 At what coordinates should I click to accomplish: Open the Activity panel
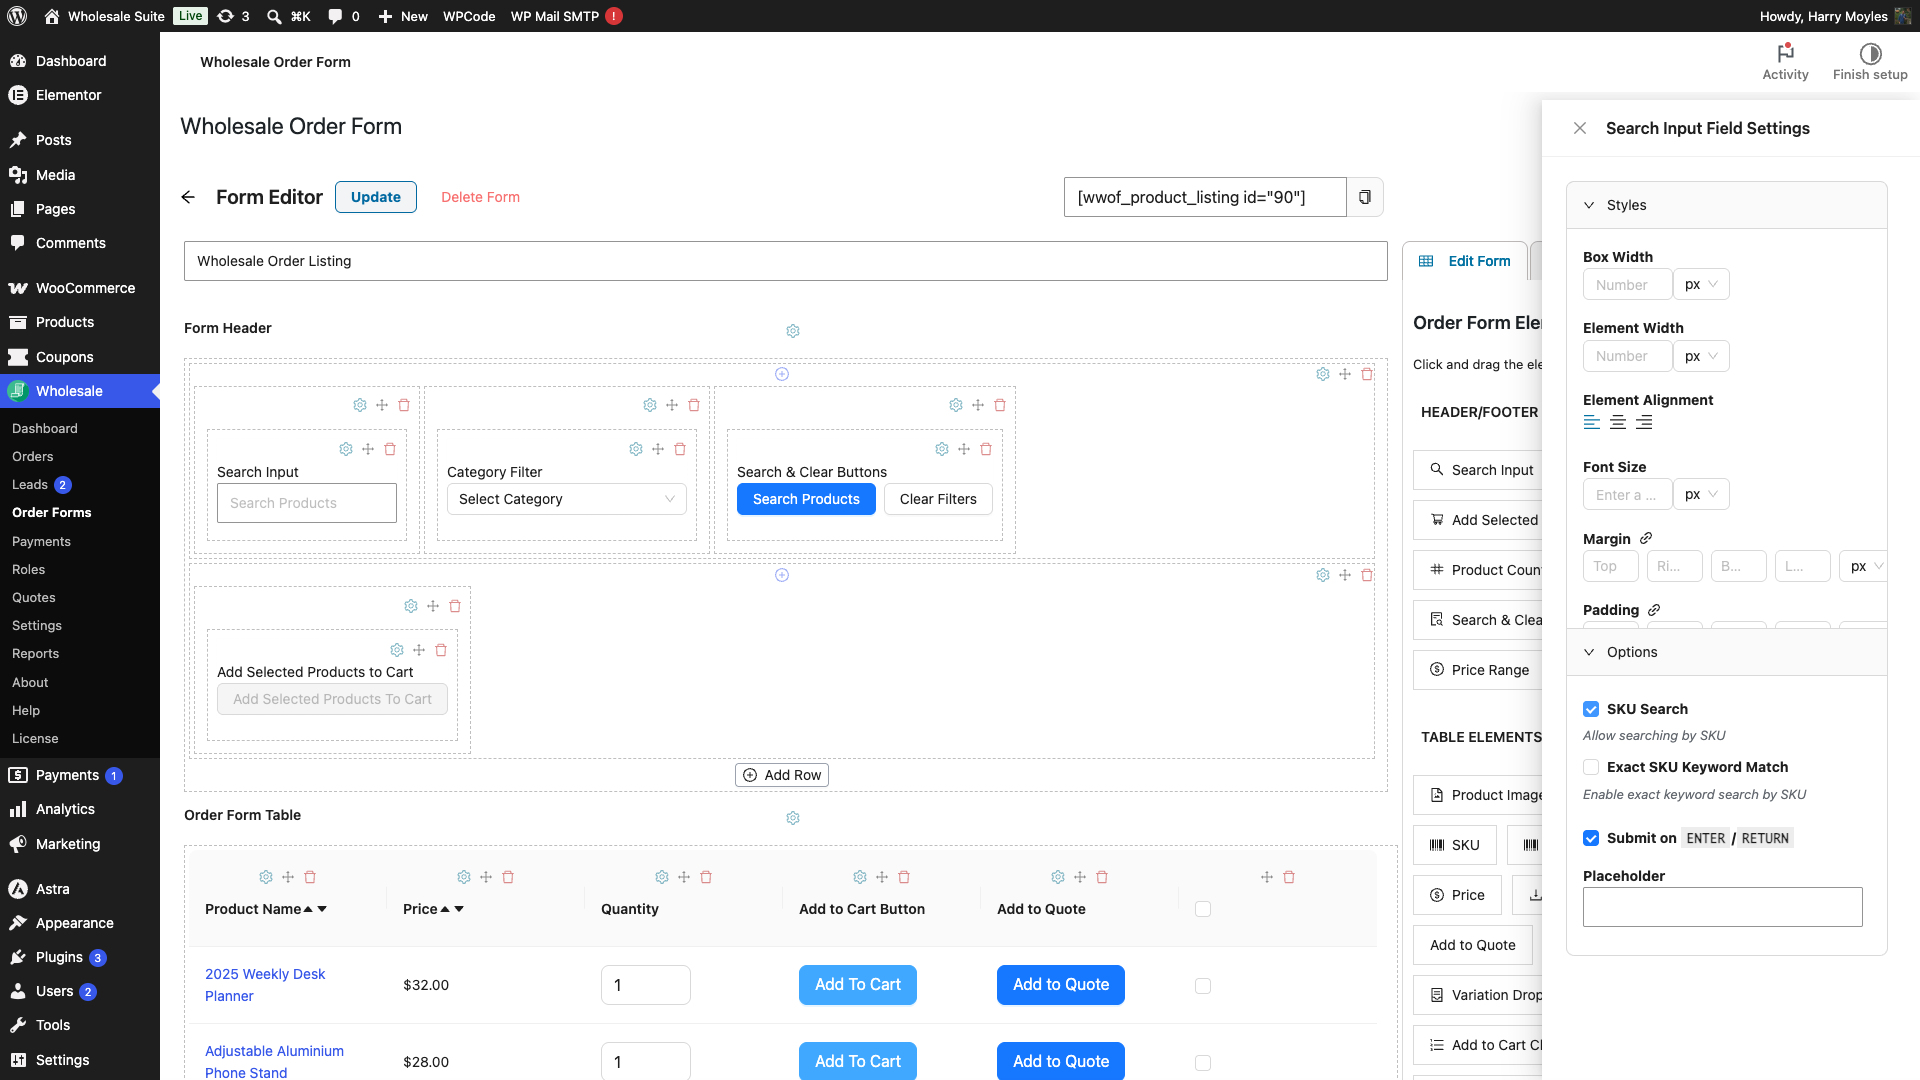click(x=1785, y=62)
